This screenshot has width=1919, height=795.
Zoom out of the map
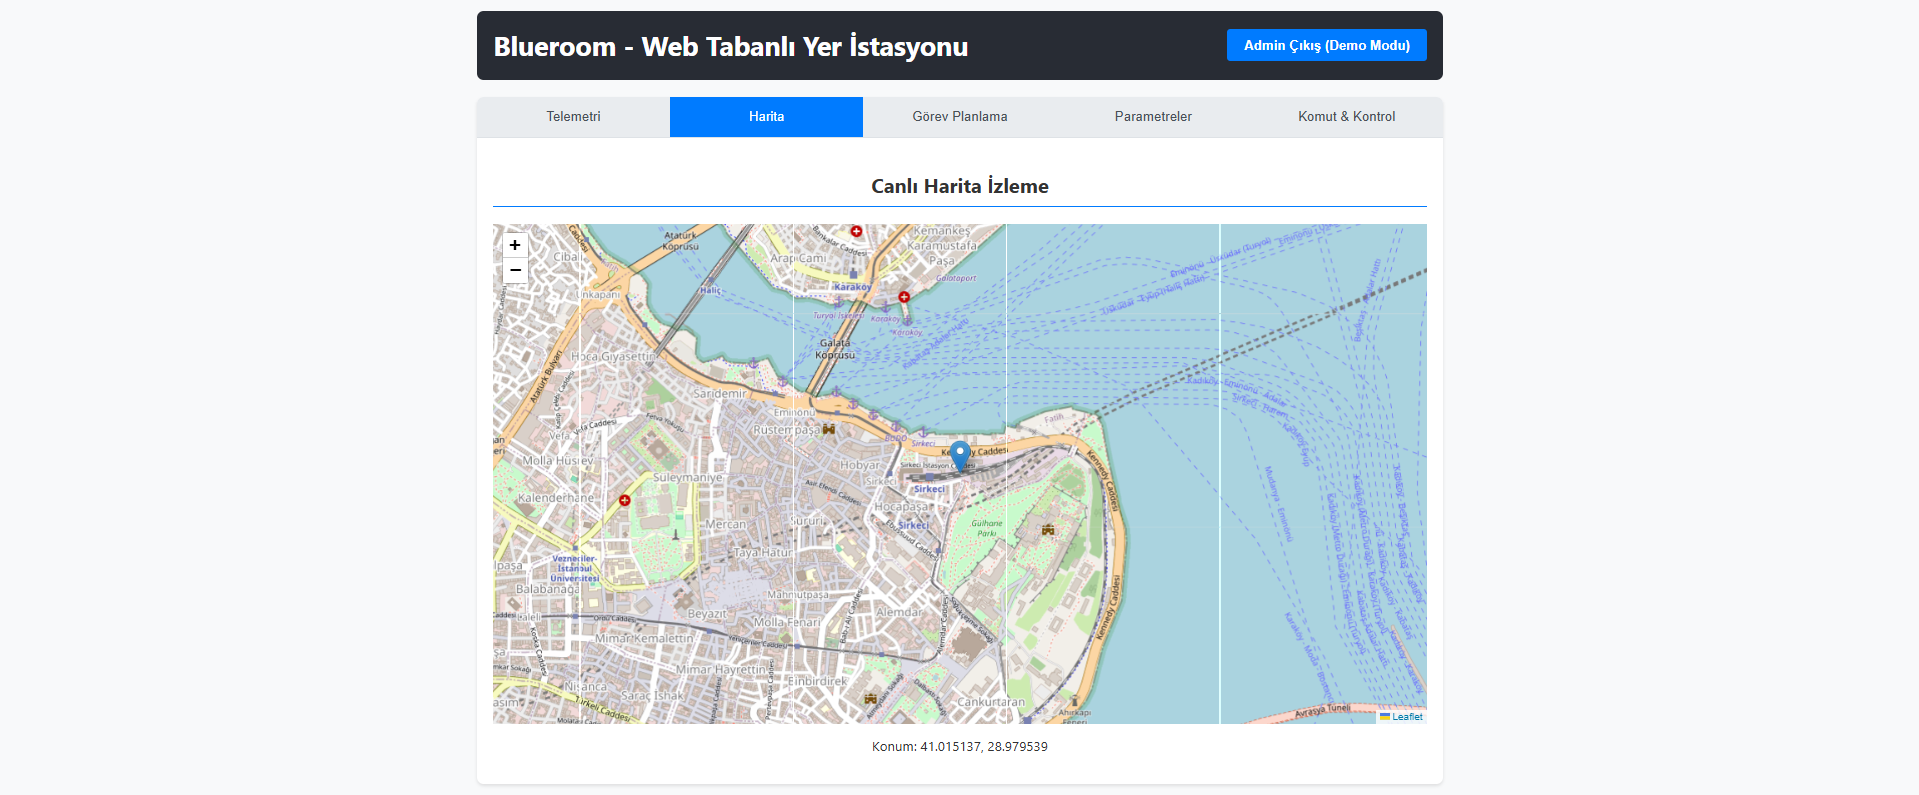pos(515,271)
